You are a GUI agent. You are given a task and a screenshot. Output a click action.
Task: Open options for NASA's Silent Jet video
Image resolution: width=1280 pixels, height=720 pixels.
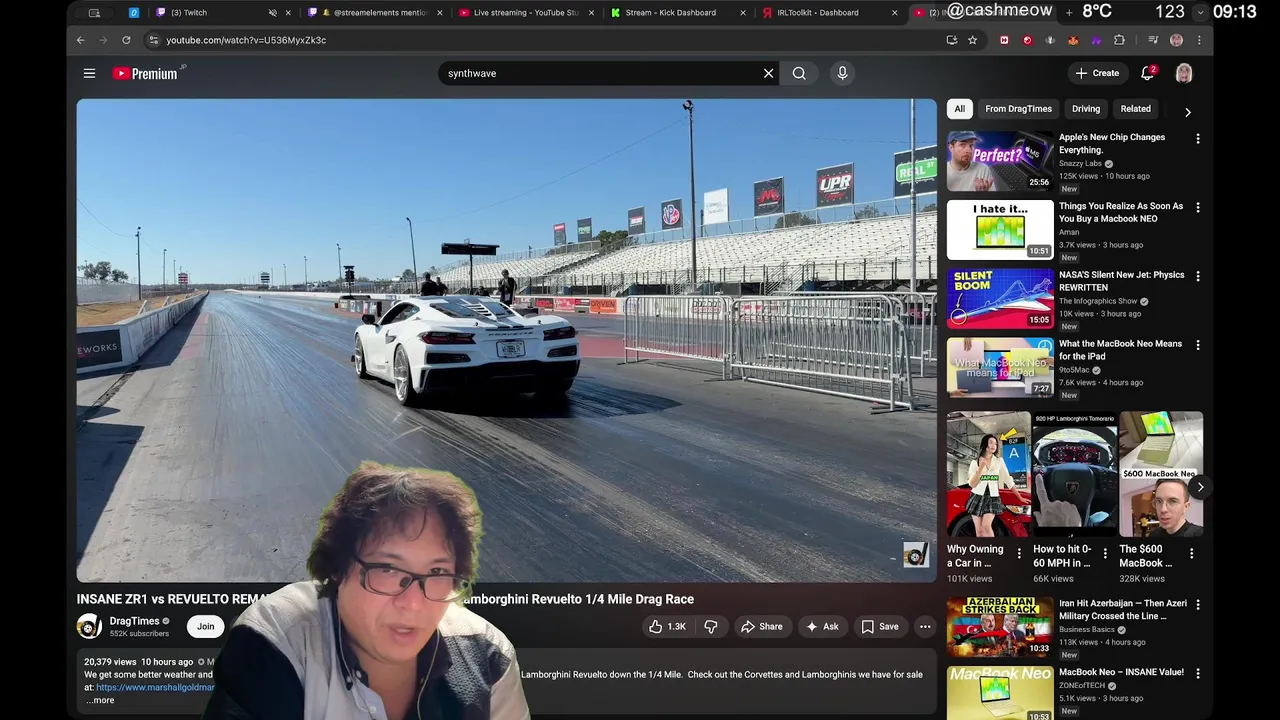pos(1198,276)
